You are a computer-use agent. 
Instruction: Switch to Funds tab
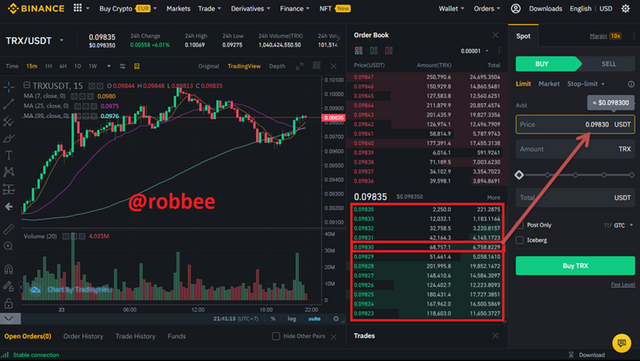177,336
